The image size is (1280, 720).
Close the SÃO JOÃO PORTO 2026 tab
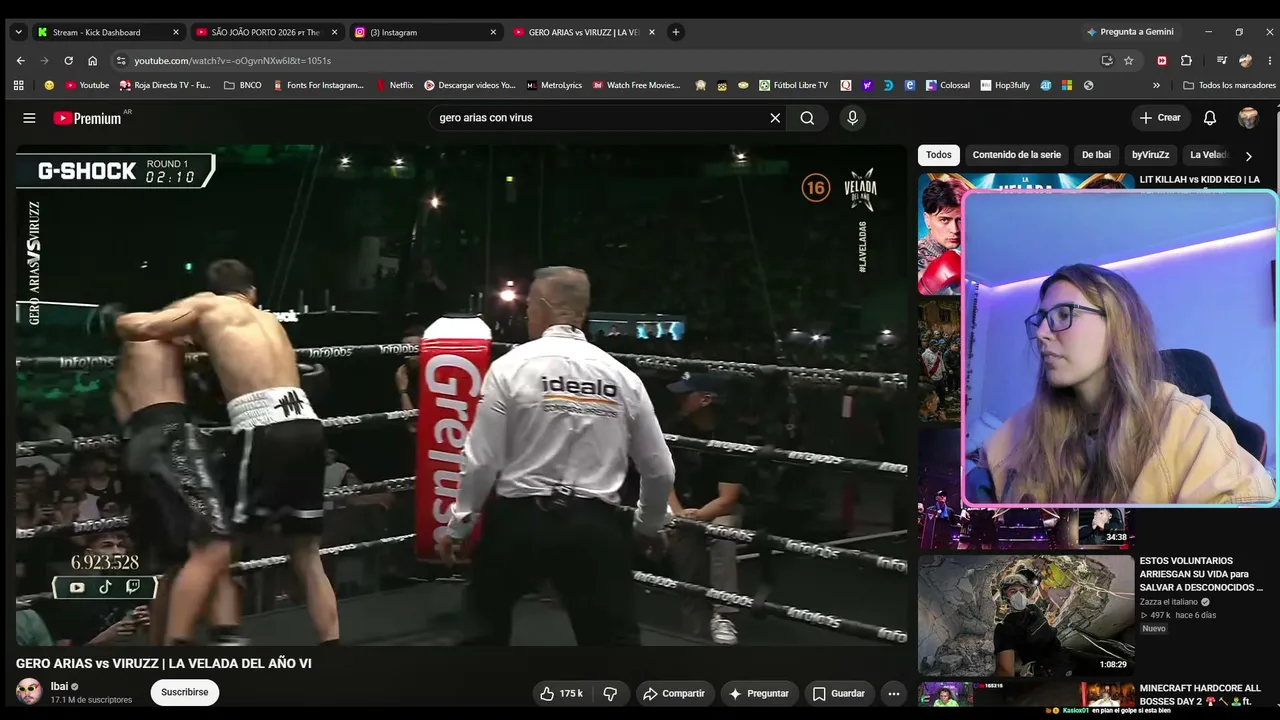coord(335,32)
